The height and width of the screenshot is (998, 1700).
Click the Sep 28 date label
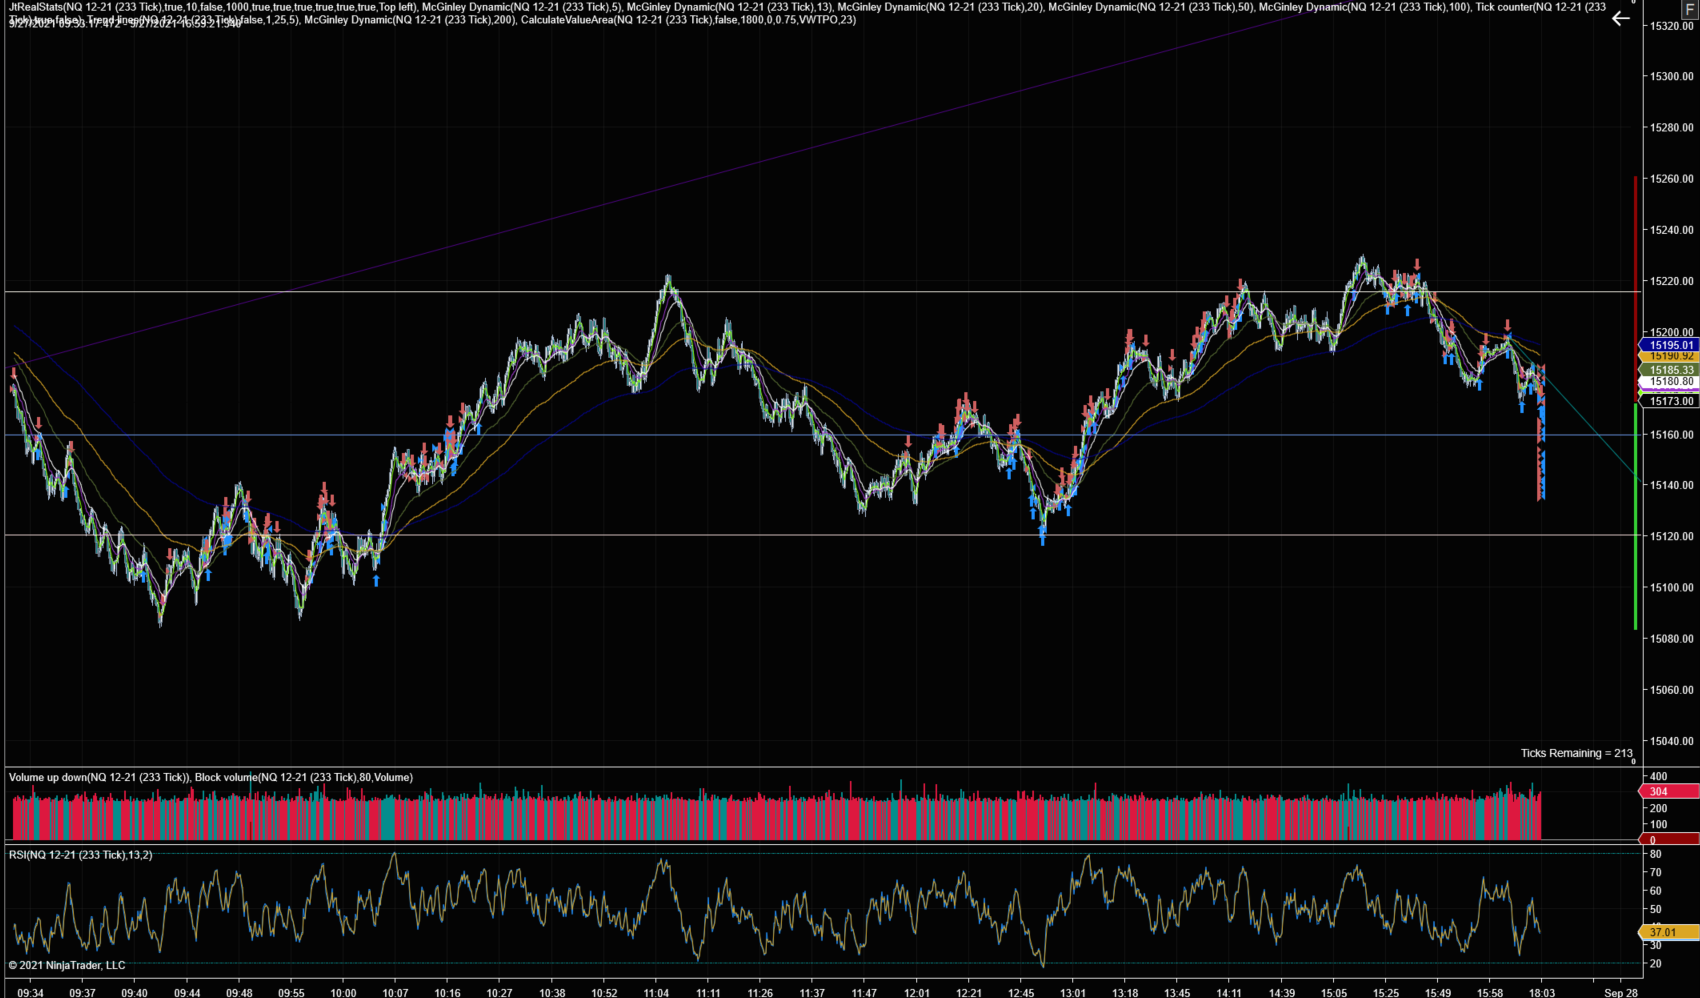(x=1621, y=992)
